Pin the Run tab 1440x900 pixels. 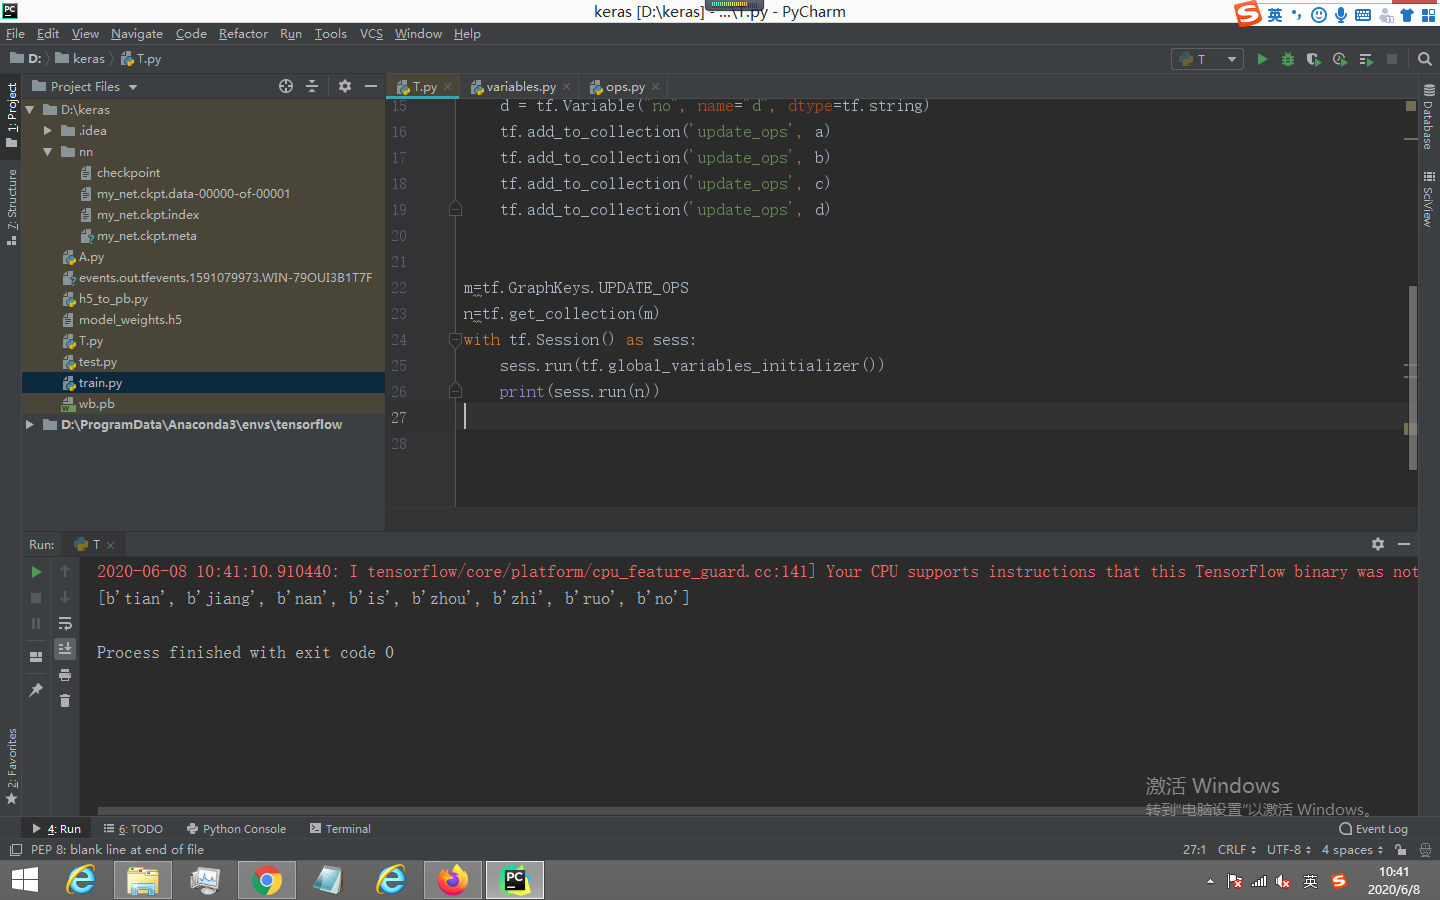click(36, 687)
